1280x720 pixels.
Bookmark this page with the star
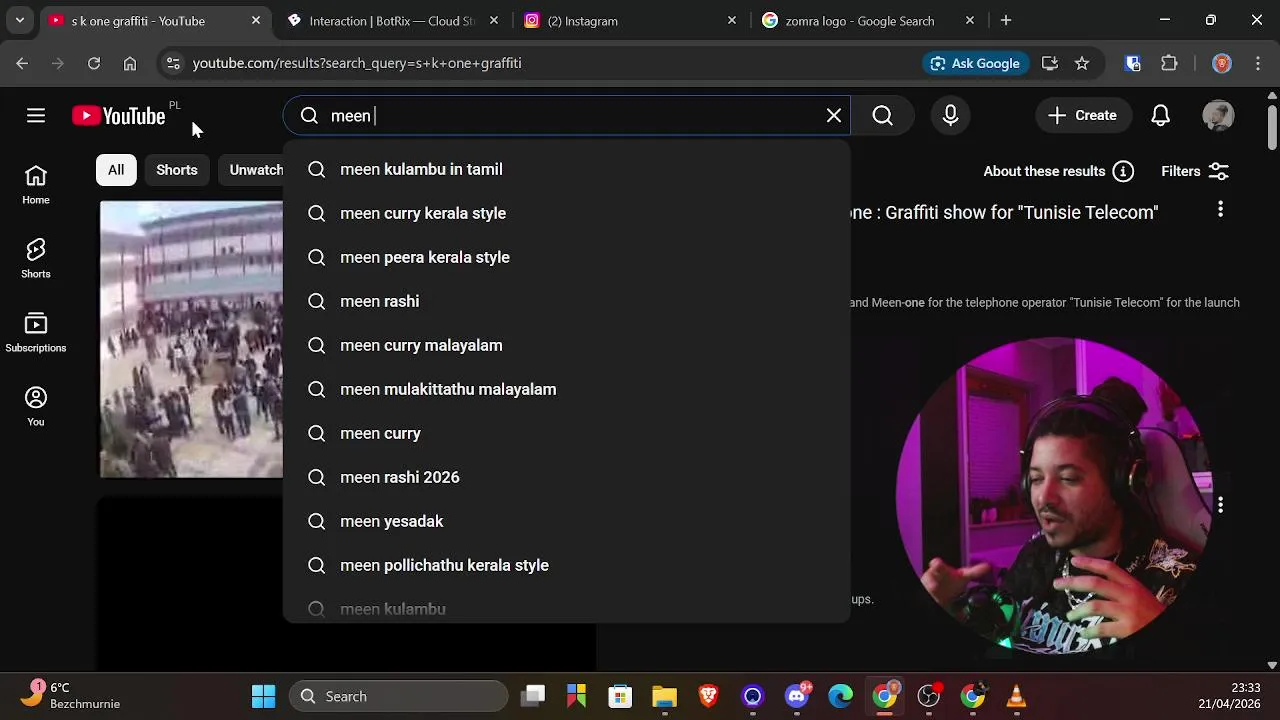(1082, 63)
